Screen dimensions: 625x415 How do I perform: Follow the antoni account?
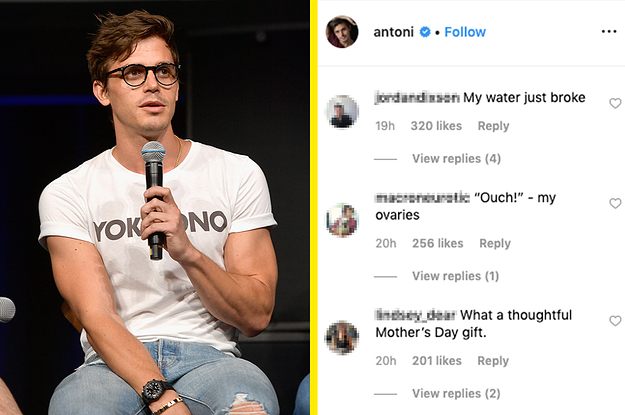click(465, 32)
